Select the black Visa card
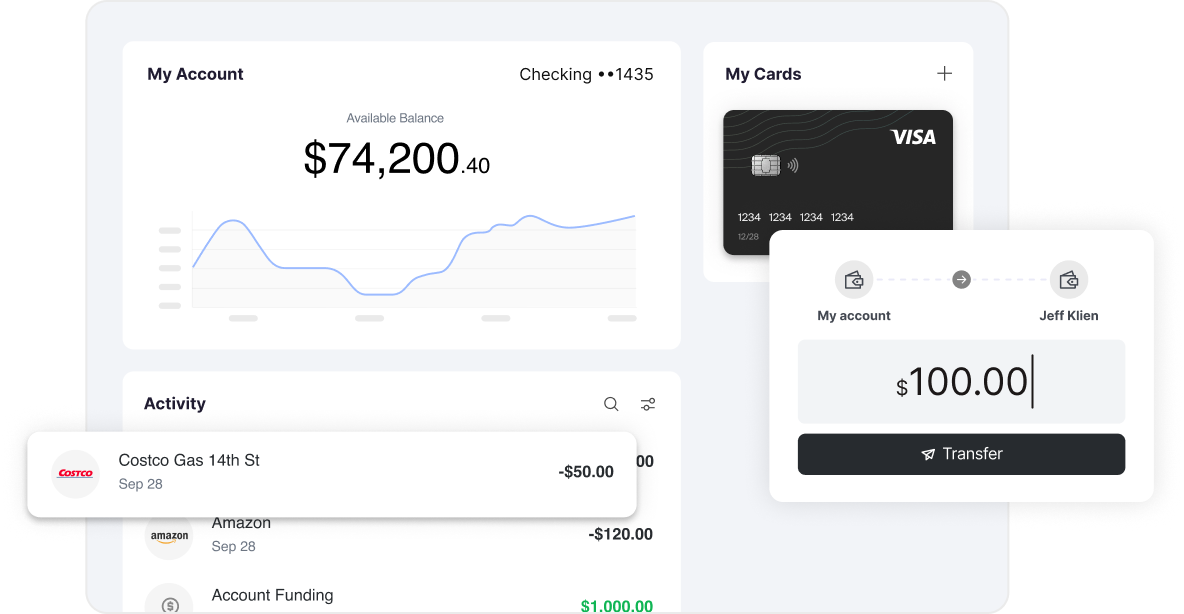Screen dimensions: 1184x614 pos(837,170)
